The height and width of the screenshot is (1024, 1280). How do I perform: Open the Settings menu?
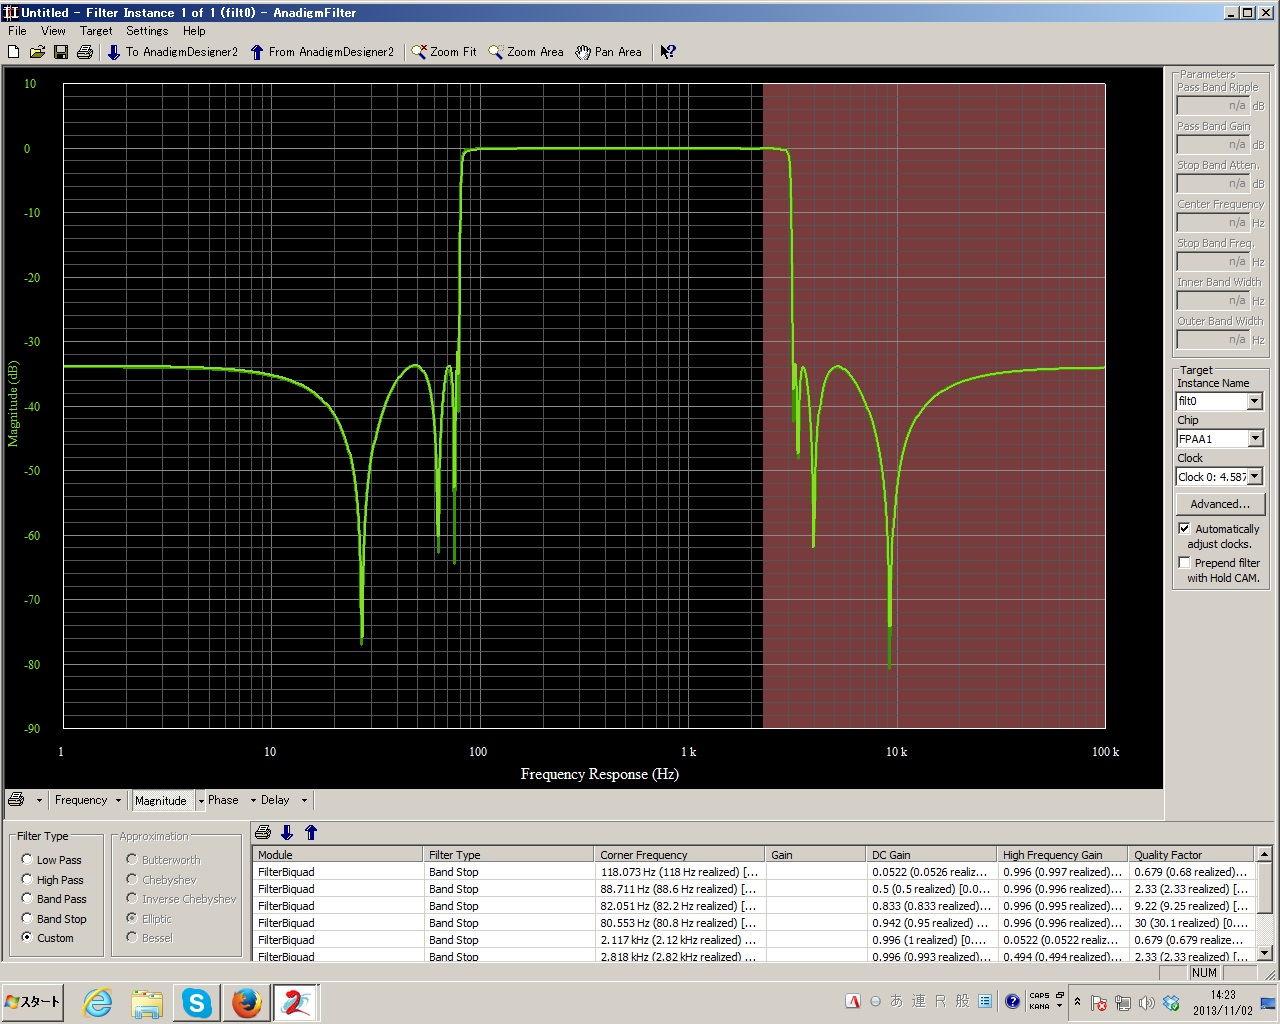coord(147,31)
